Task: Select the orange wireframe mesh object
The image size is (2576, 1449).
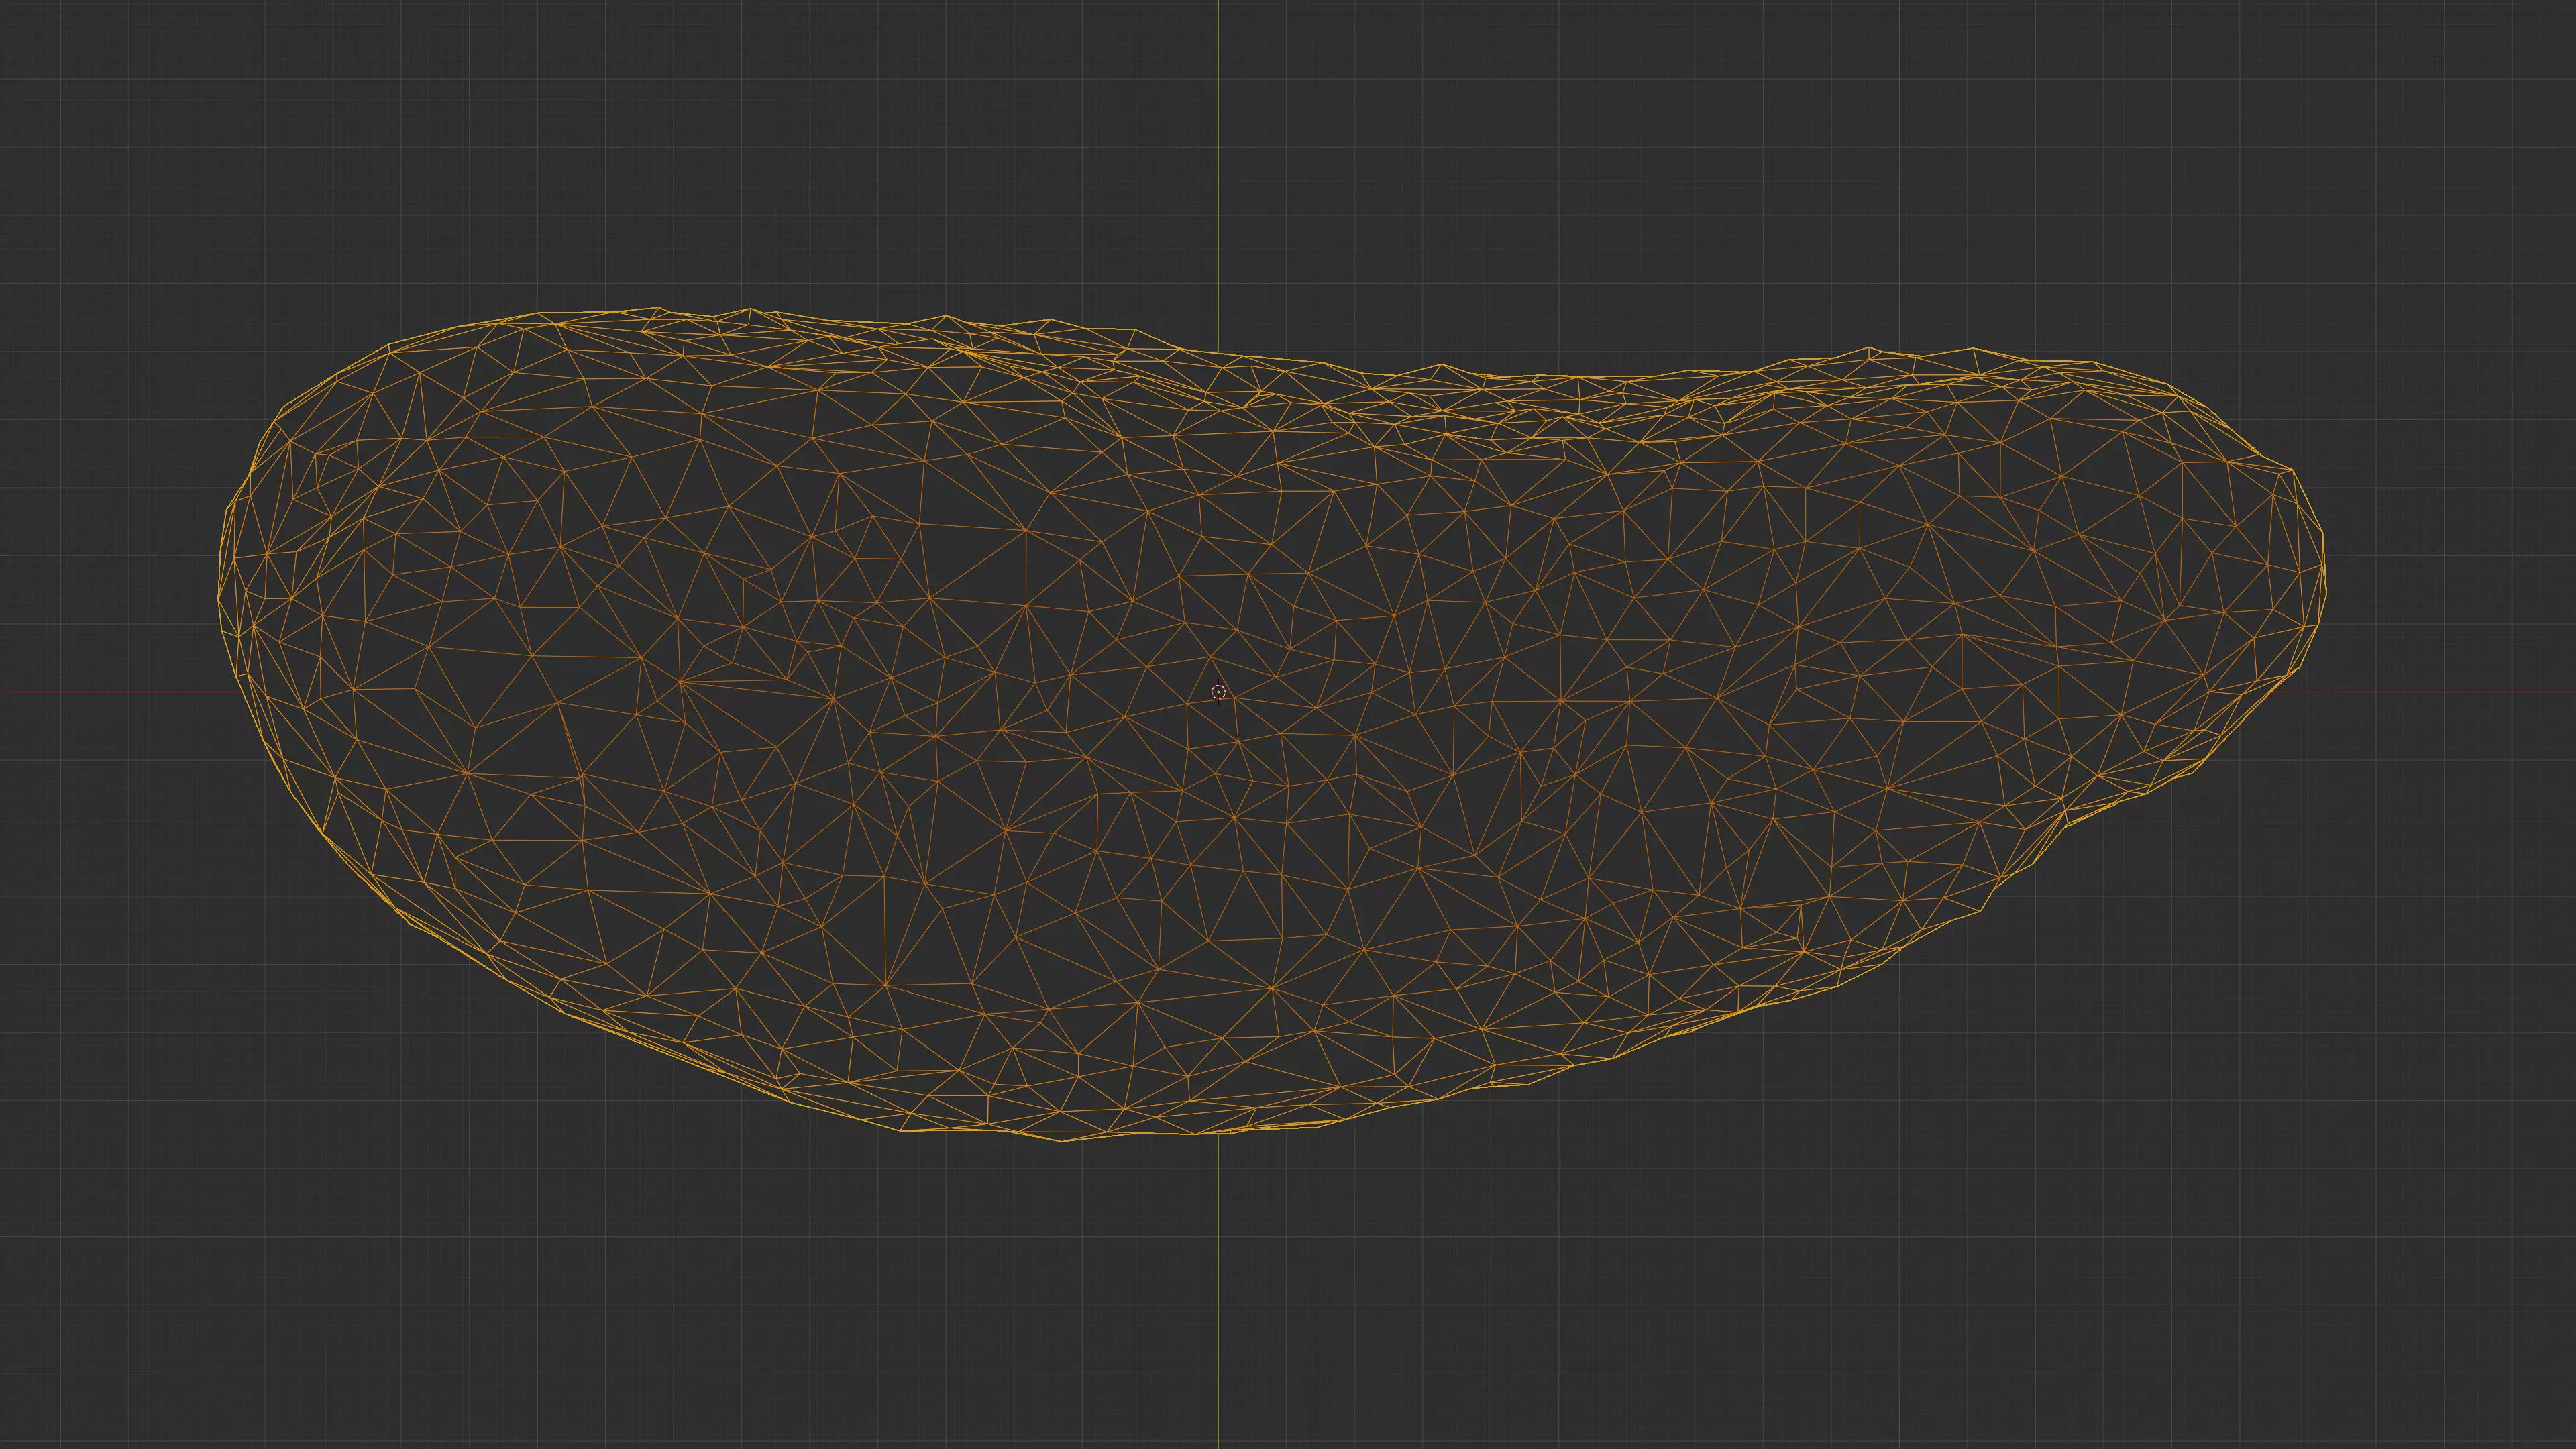Action: 1272,724
